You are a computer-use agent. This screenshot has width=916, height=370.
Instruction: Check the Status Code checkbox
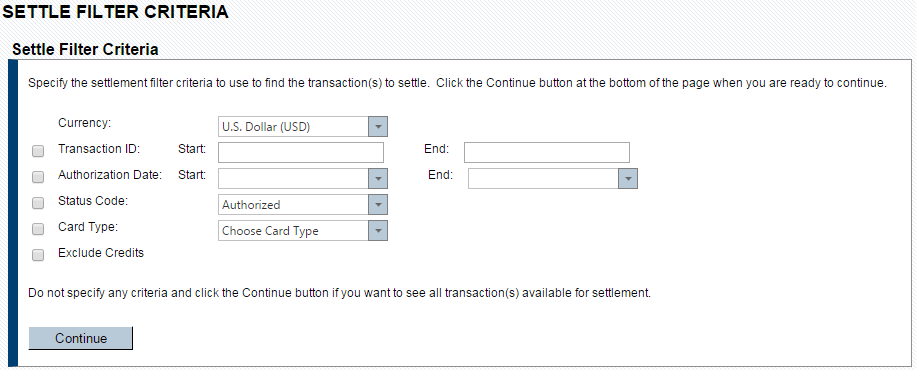(38, 203)
